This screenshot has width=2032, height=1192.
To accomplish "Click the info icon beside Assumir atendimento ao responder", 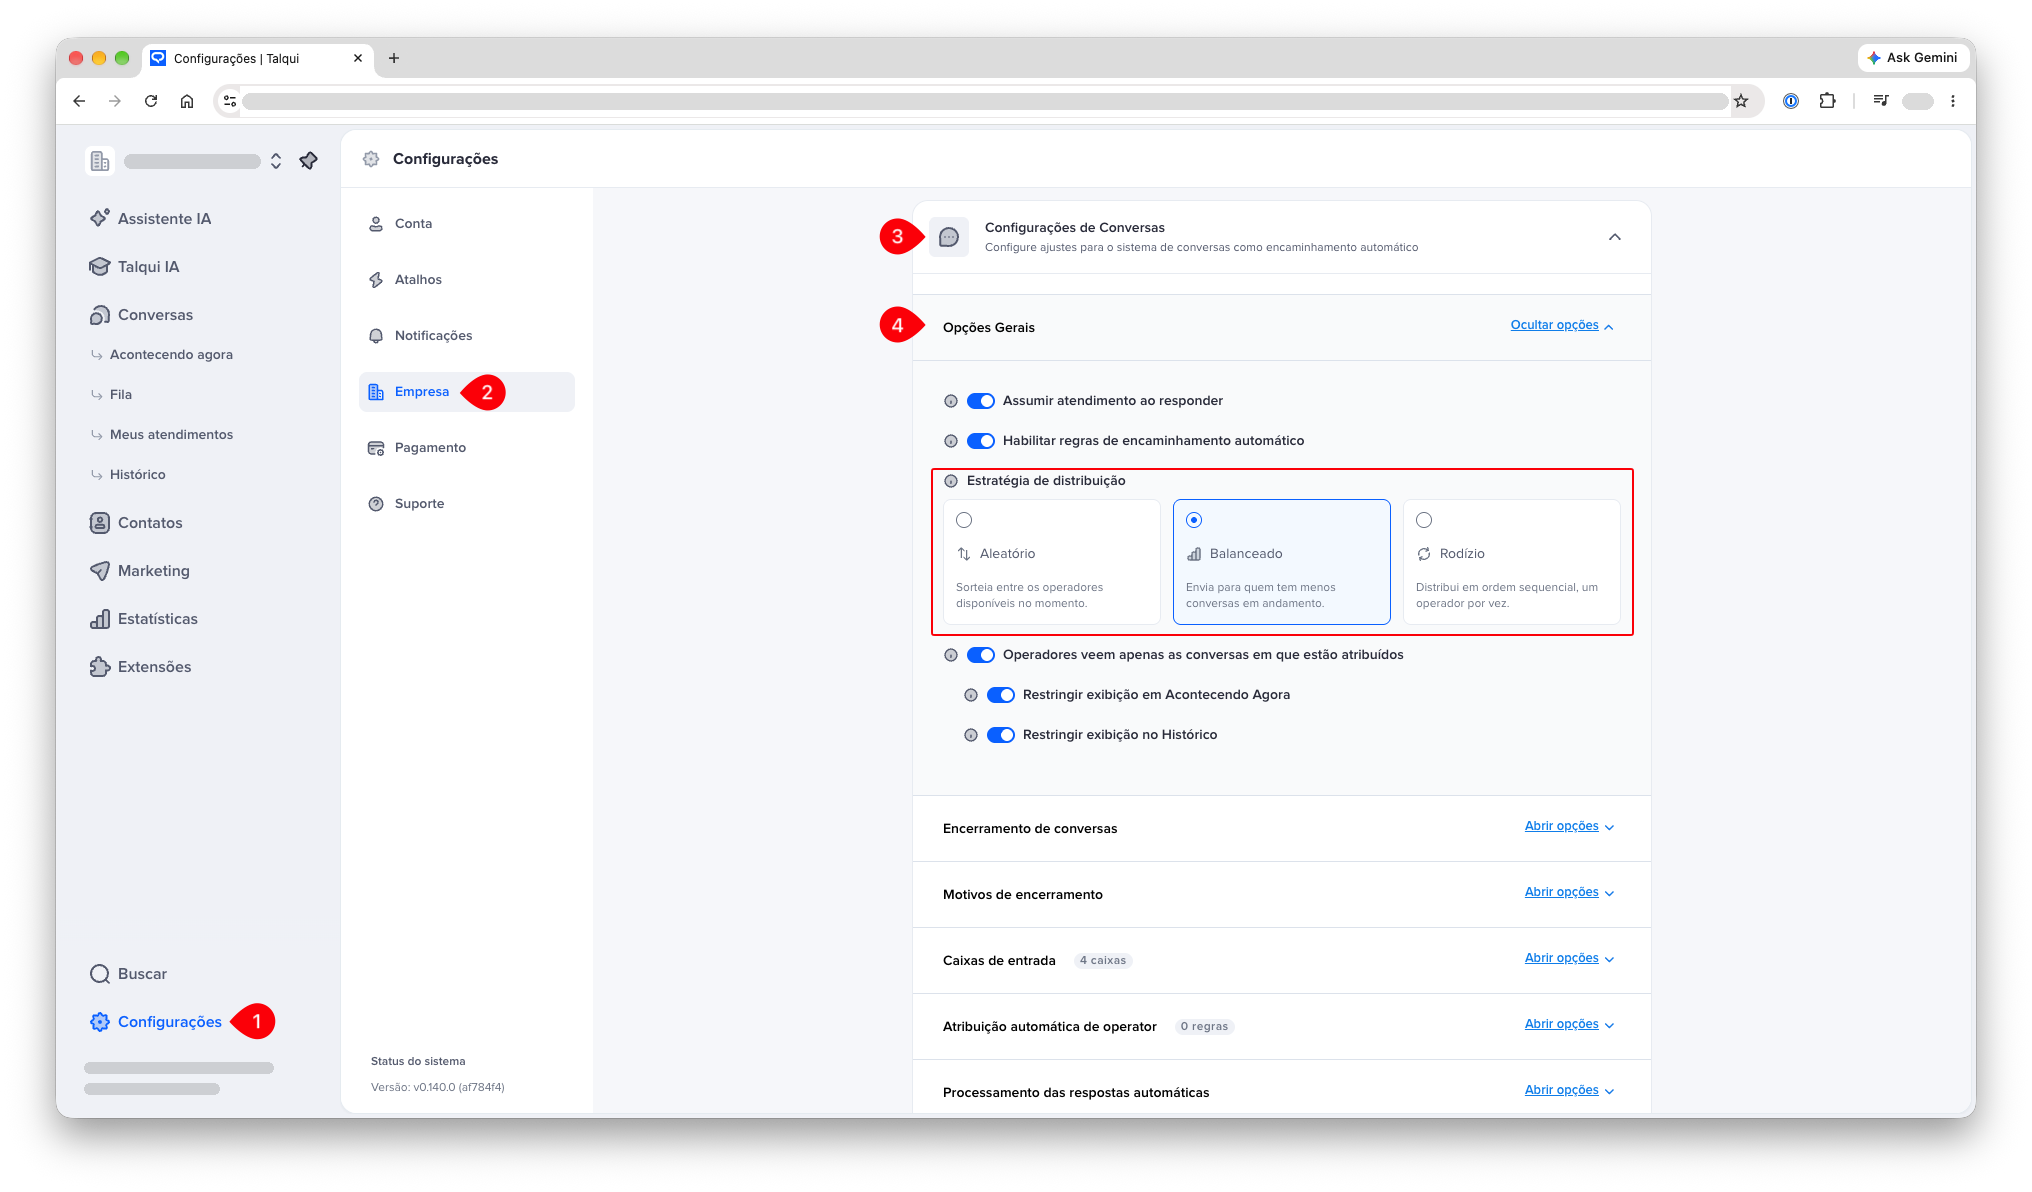I will point(951,401).
